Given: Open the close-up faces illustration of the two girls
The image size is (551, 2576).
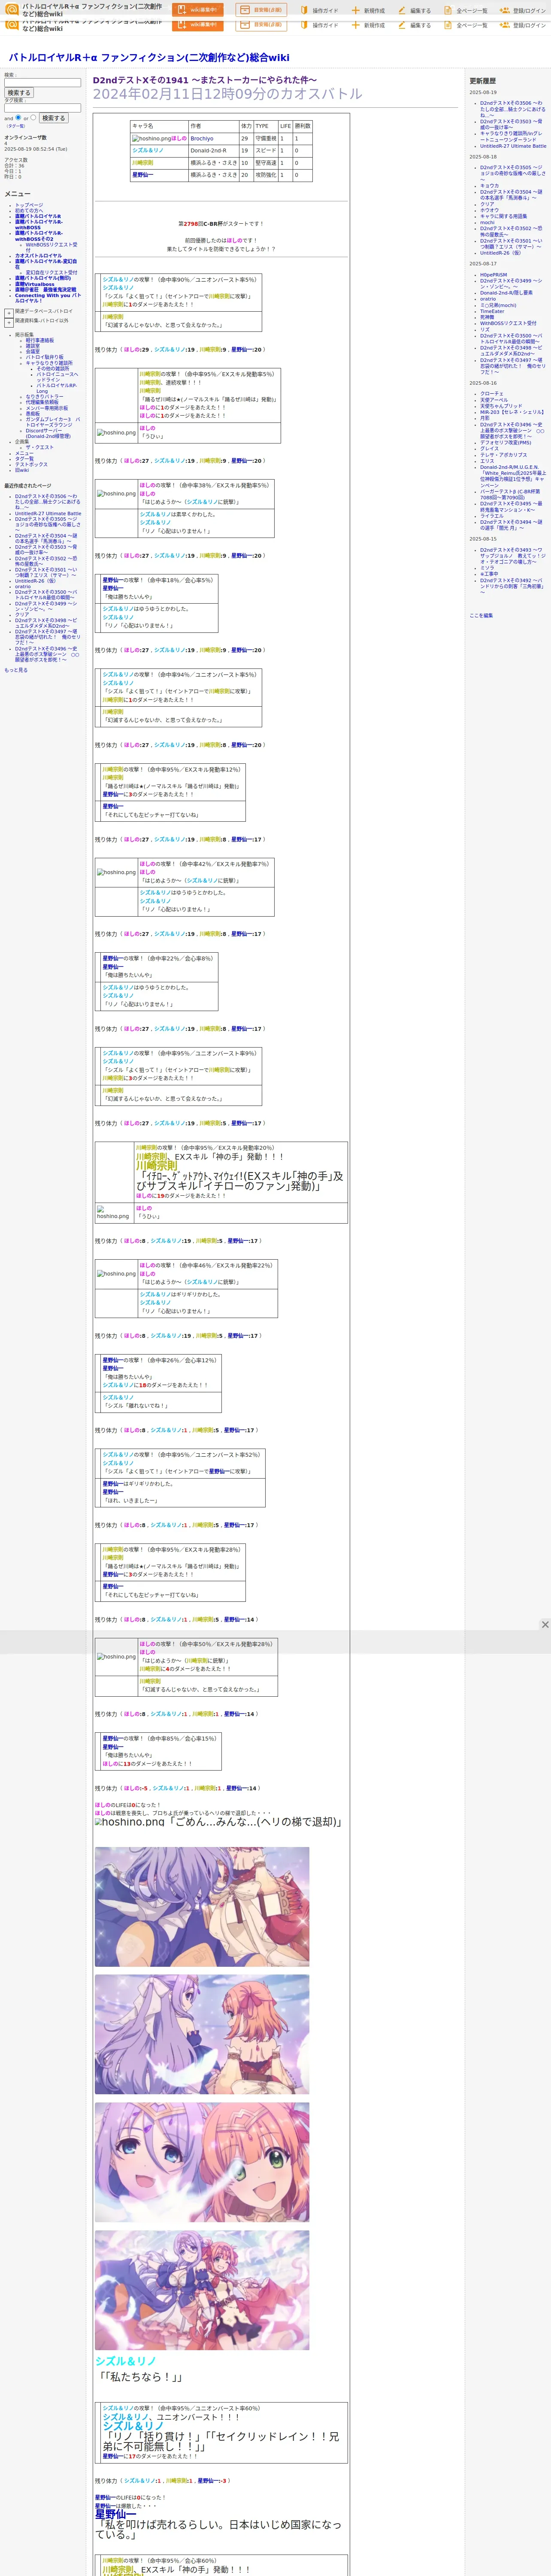Looking at the screenshot, I should tap(202, 2162).
